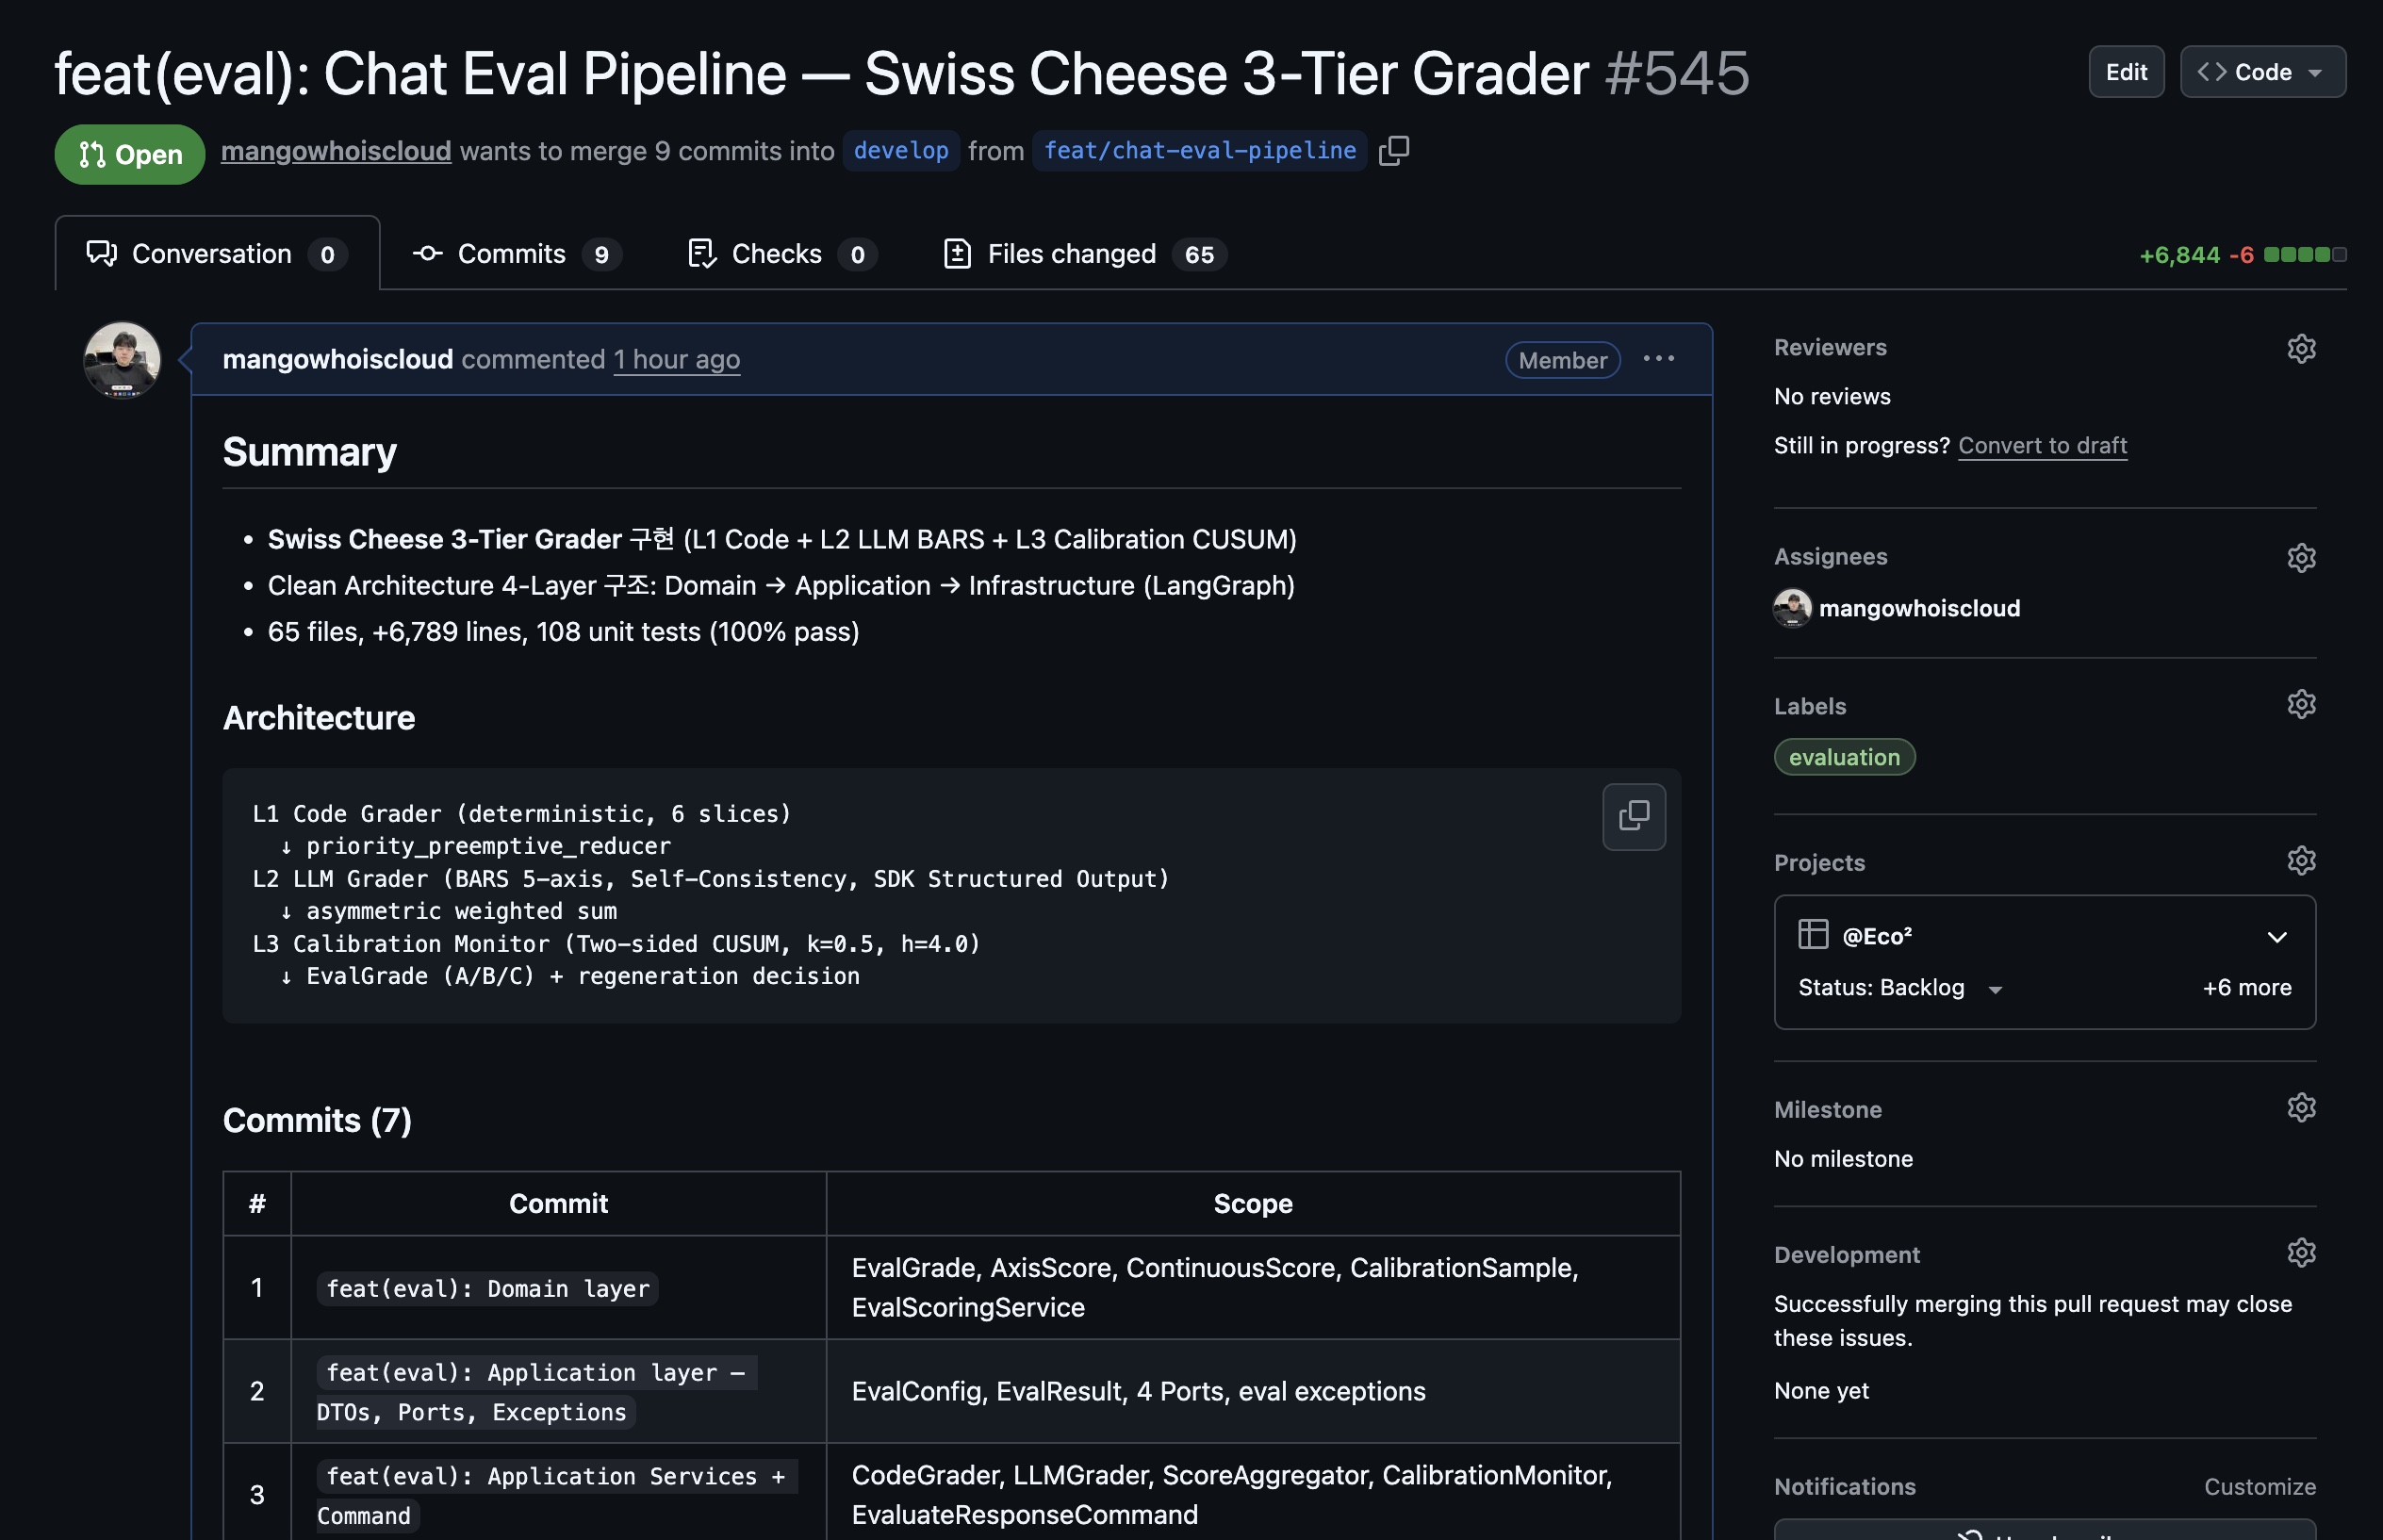The image size is (2383, 1540).
Task: Collapse the @Eco² project chevron
Action: [2276, 937]
